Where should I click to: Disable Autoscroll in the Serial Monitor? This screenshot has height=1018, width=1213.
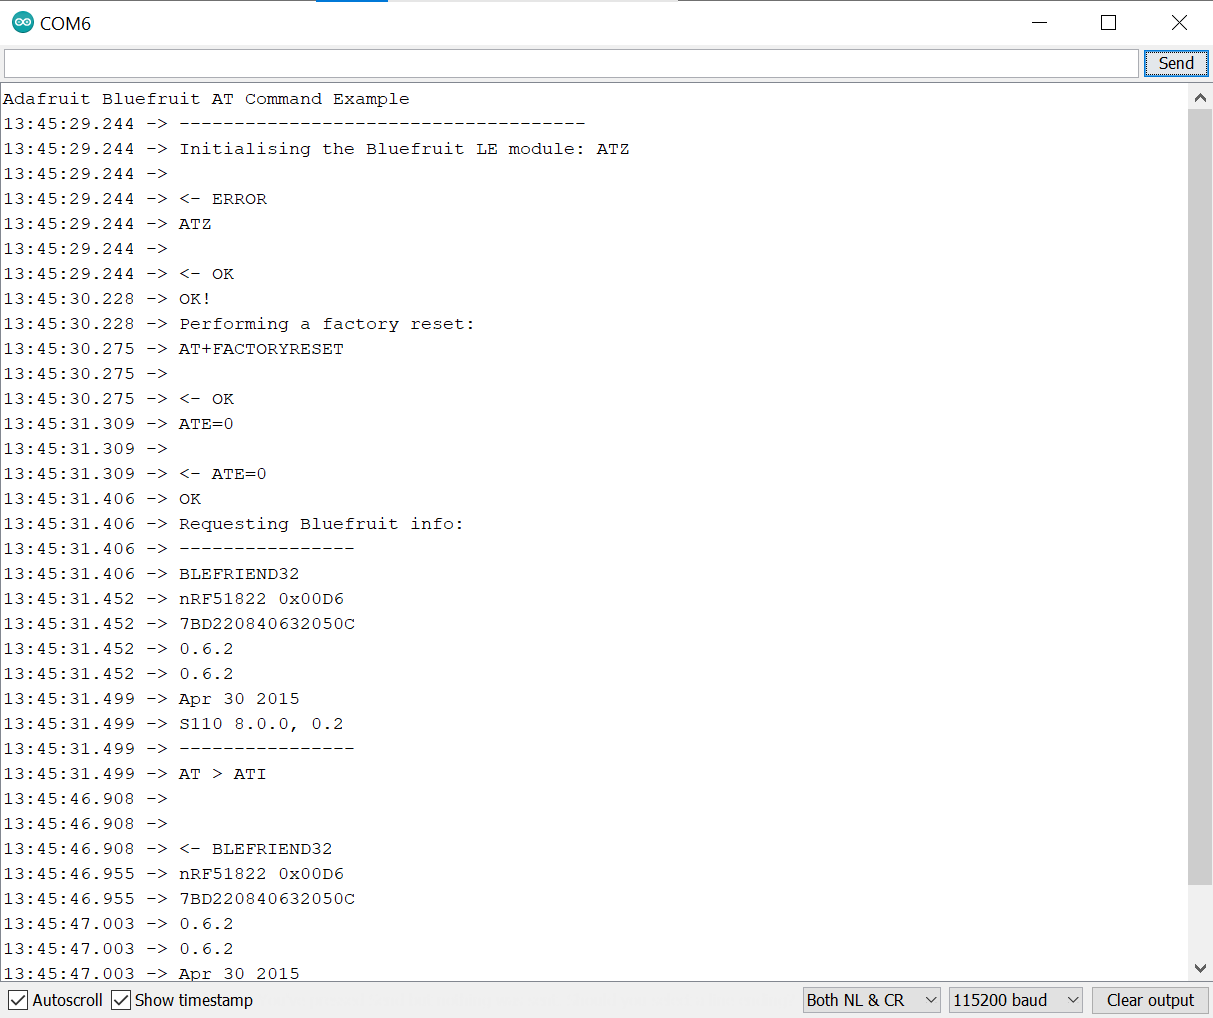pyautogui.click(x=18, y=1000)
